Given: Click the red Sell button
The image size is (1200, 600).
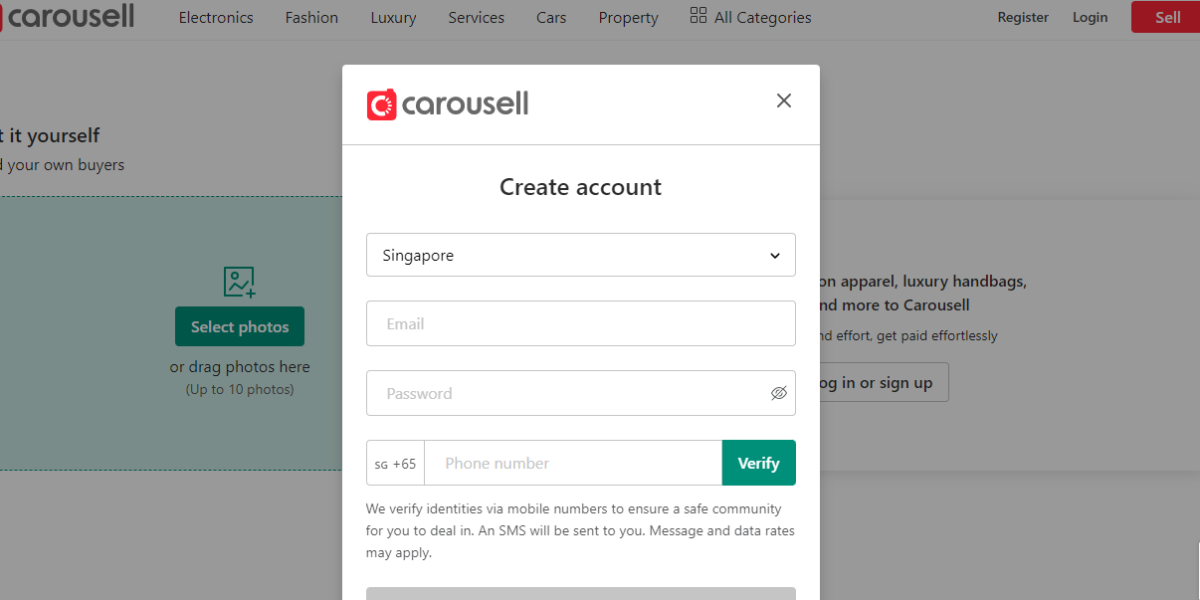Looking at the screenshot, I should click(1166, 17).
